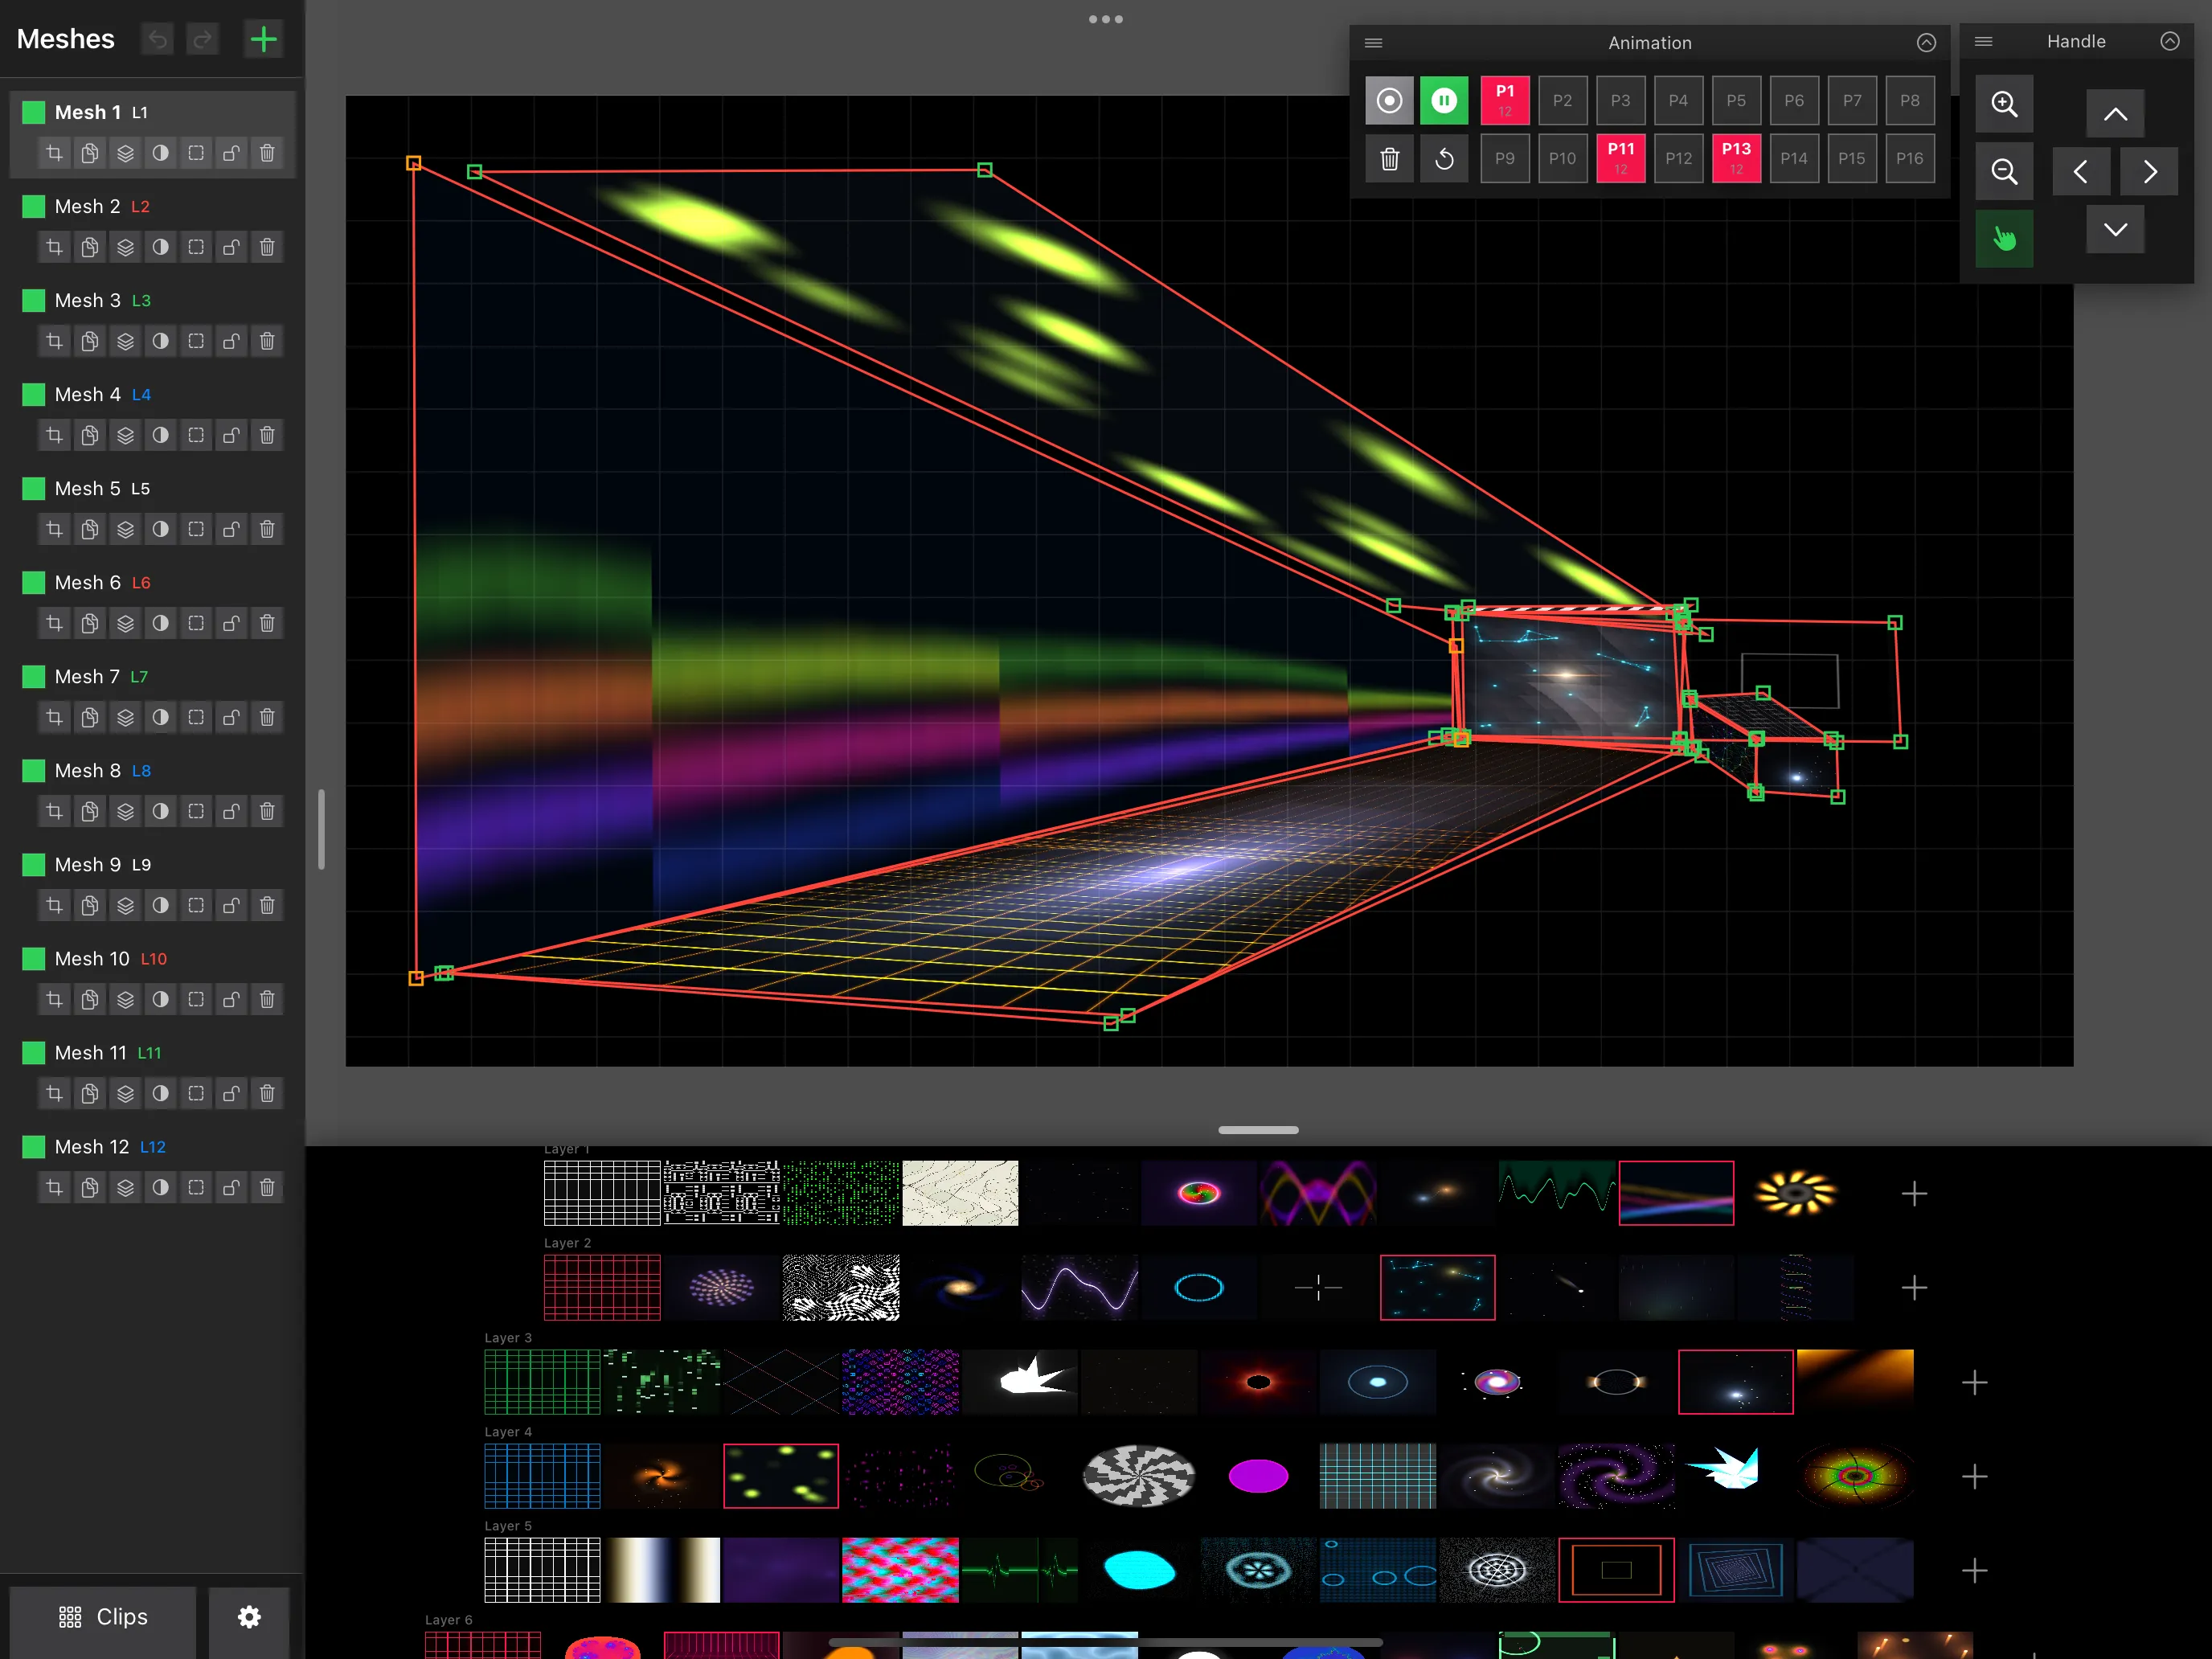Collapse the Animation panel with circle chevron
The height and width of the screenshot is (1659, 2212).
[1926, 42]
